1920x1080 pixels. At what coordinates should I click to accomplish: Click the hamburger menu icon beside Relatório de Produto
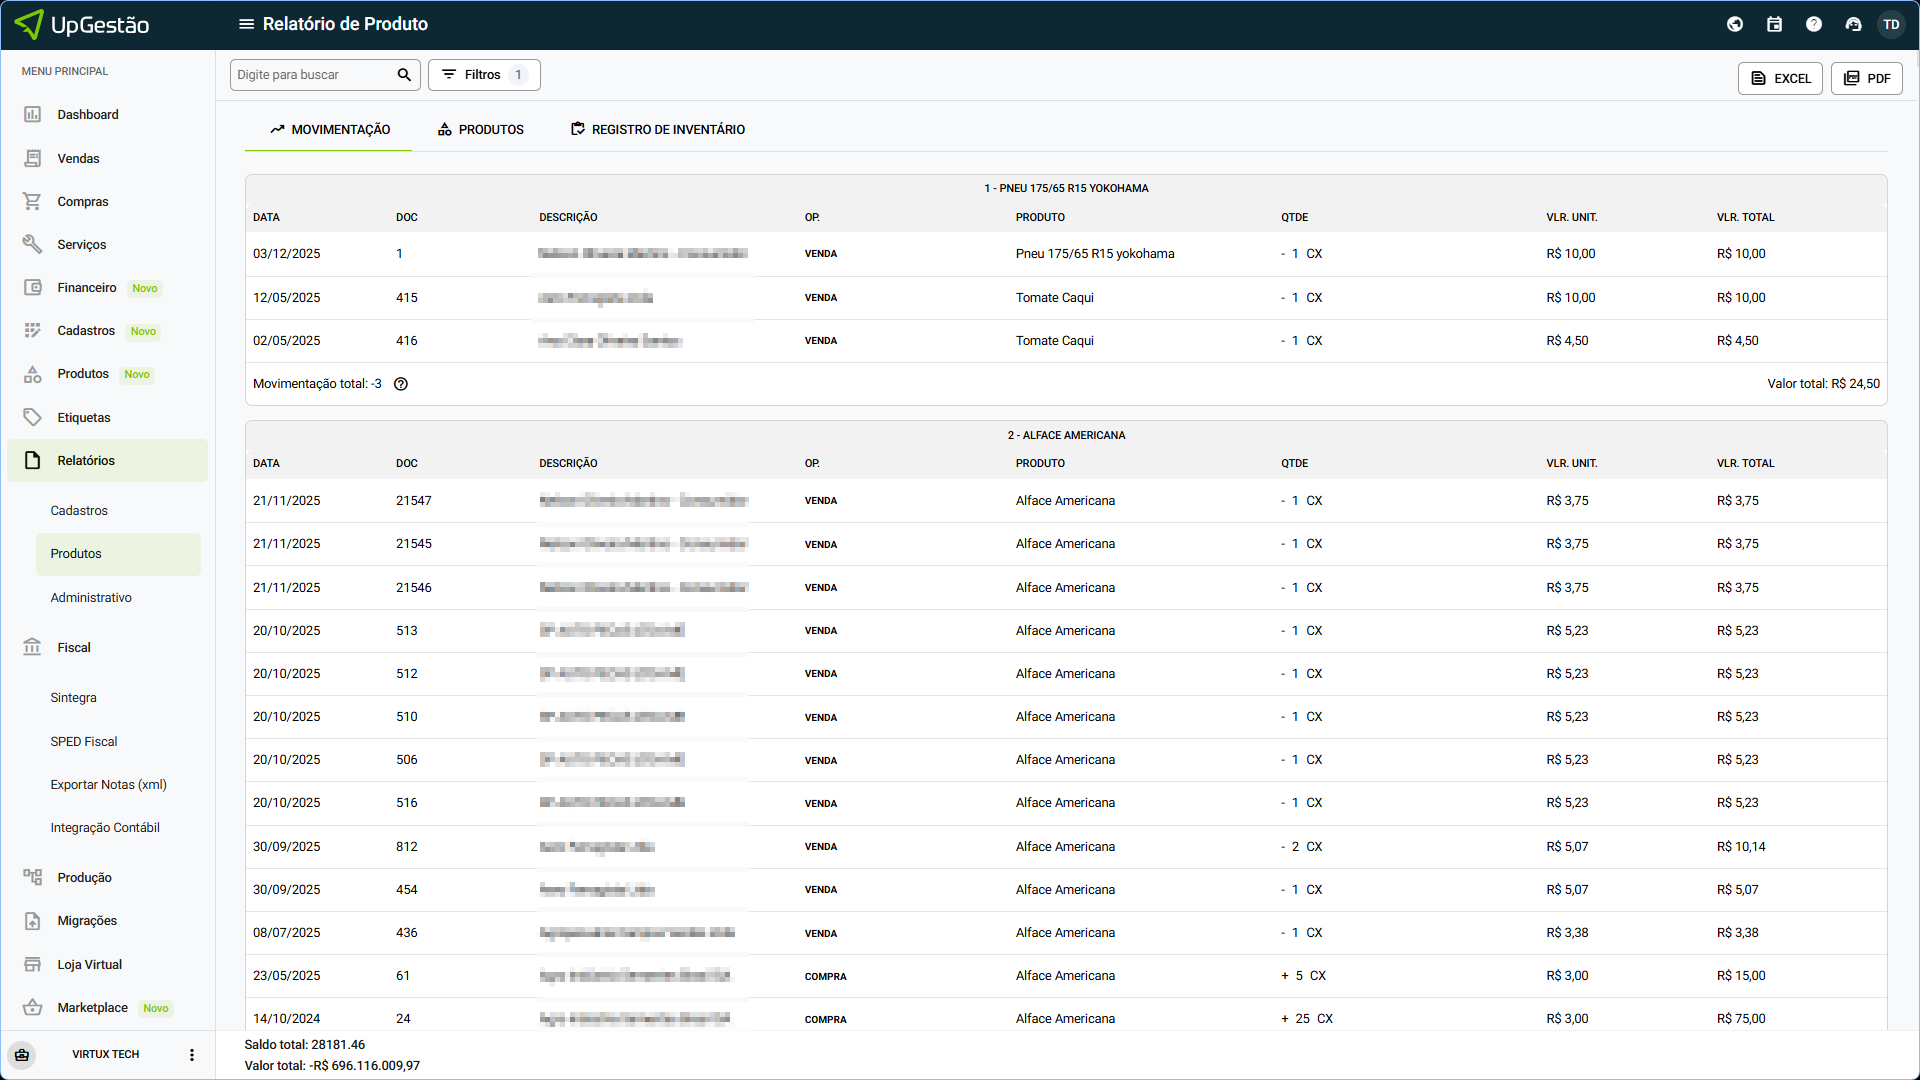[246, 24]
